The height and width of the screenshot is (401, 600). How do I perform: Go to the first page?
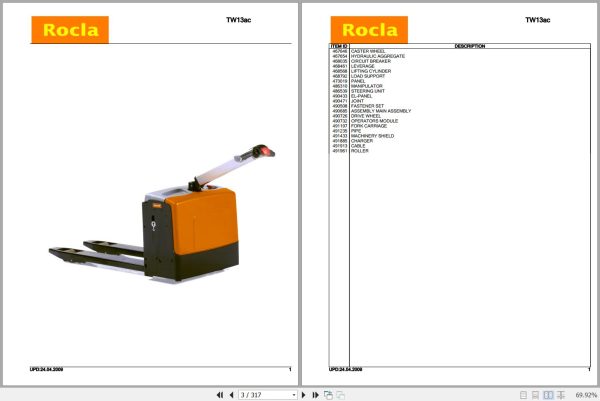point(220,395)
